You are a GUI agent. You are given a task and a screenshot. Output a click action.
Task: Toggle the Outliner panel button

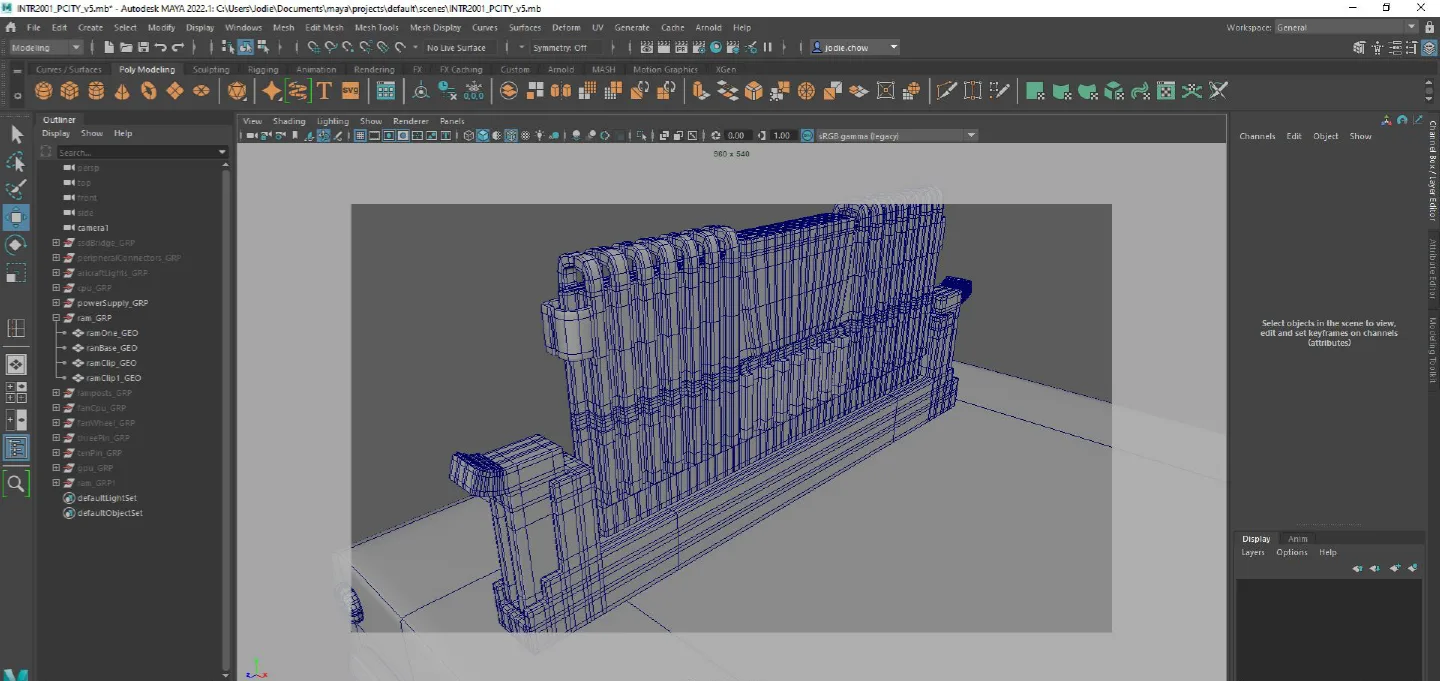pos(16,448)
